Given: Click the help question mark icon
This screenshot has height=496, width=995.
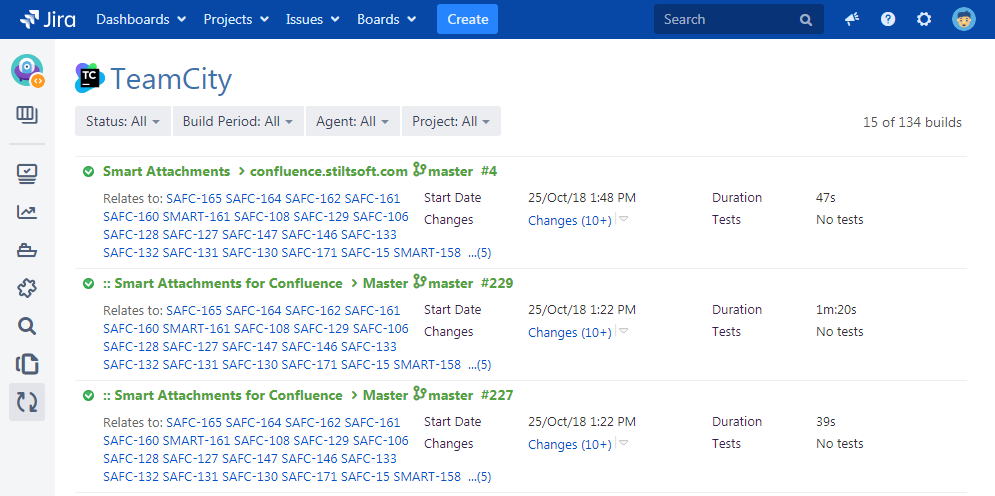Looking at the screenshot, I should [888, 19].
